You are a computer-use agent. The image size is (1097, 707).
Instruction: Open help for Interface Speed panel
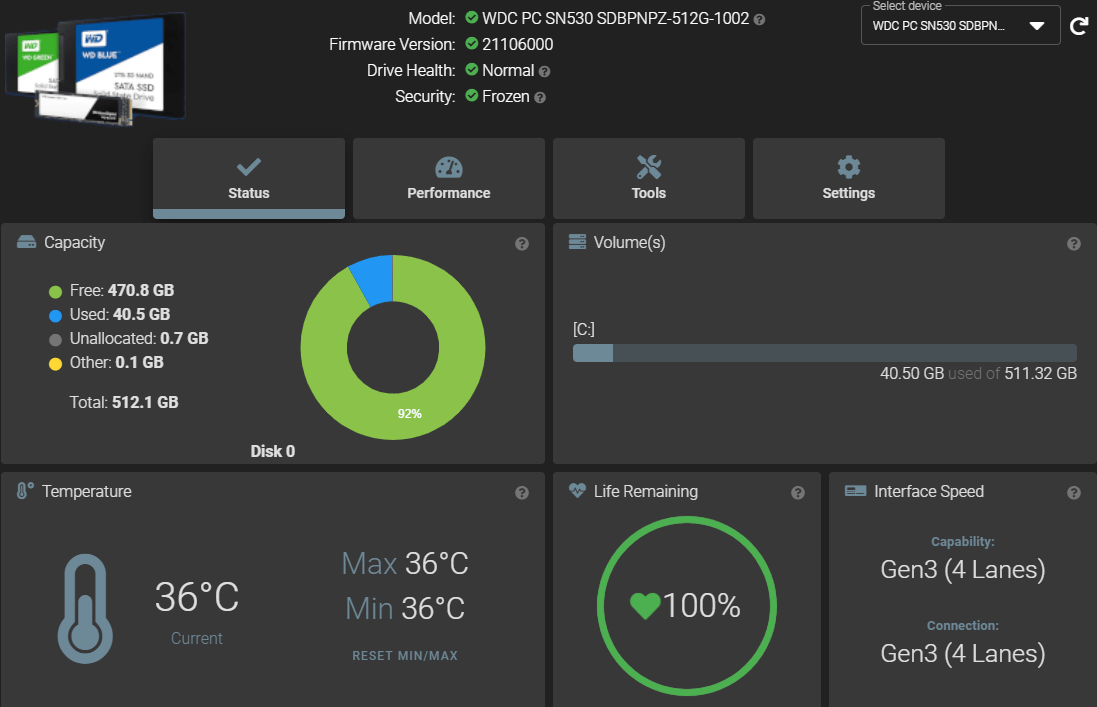pyautogui.click(x=1074, y=492)
